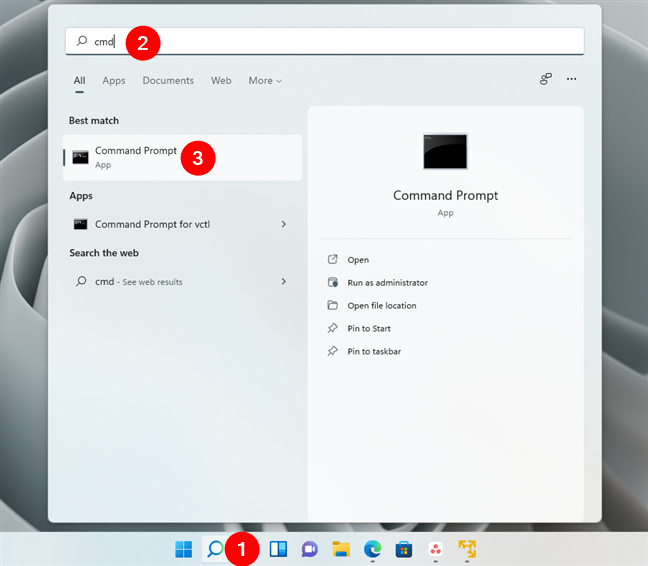Expand Command Prompt for vctl arrow
The width and height of the screenshot is (648, 566).
284,224
